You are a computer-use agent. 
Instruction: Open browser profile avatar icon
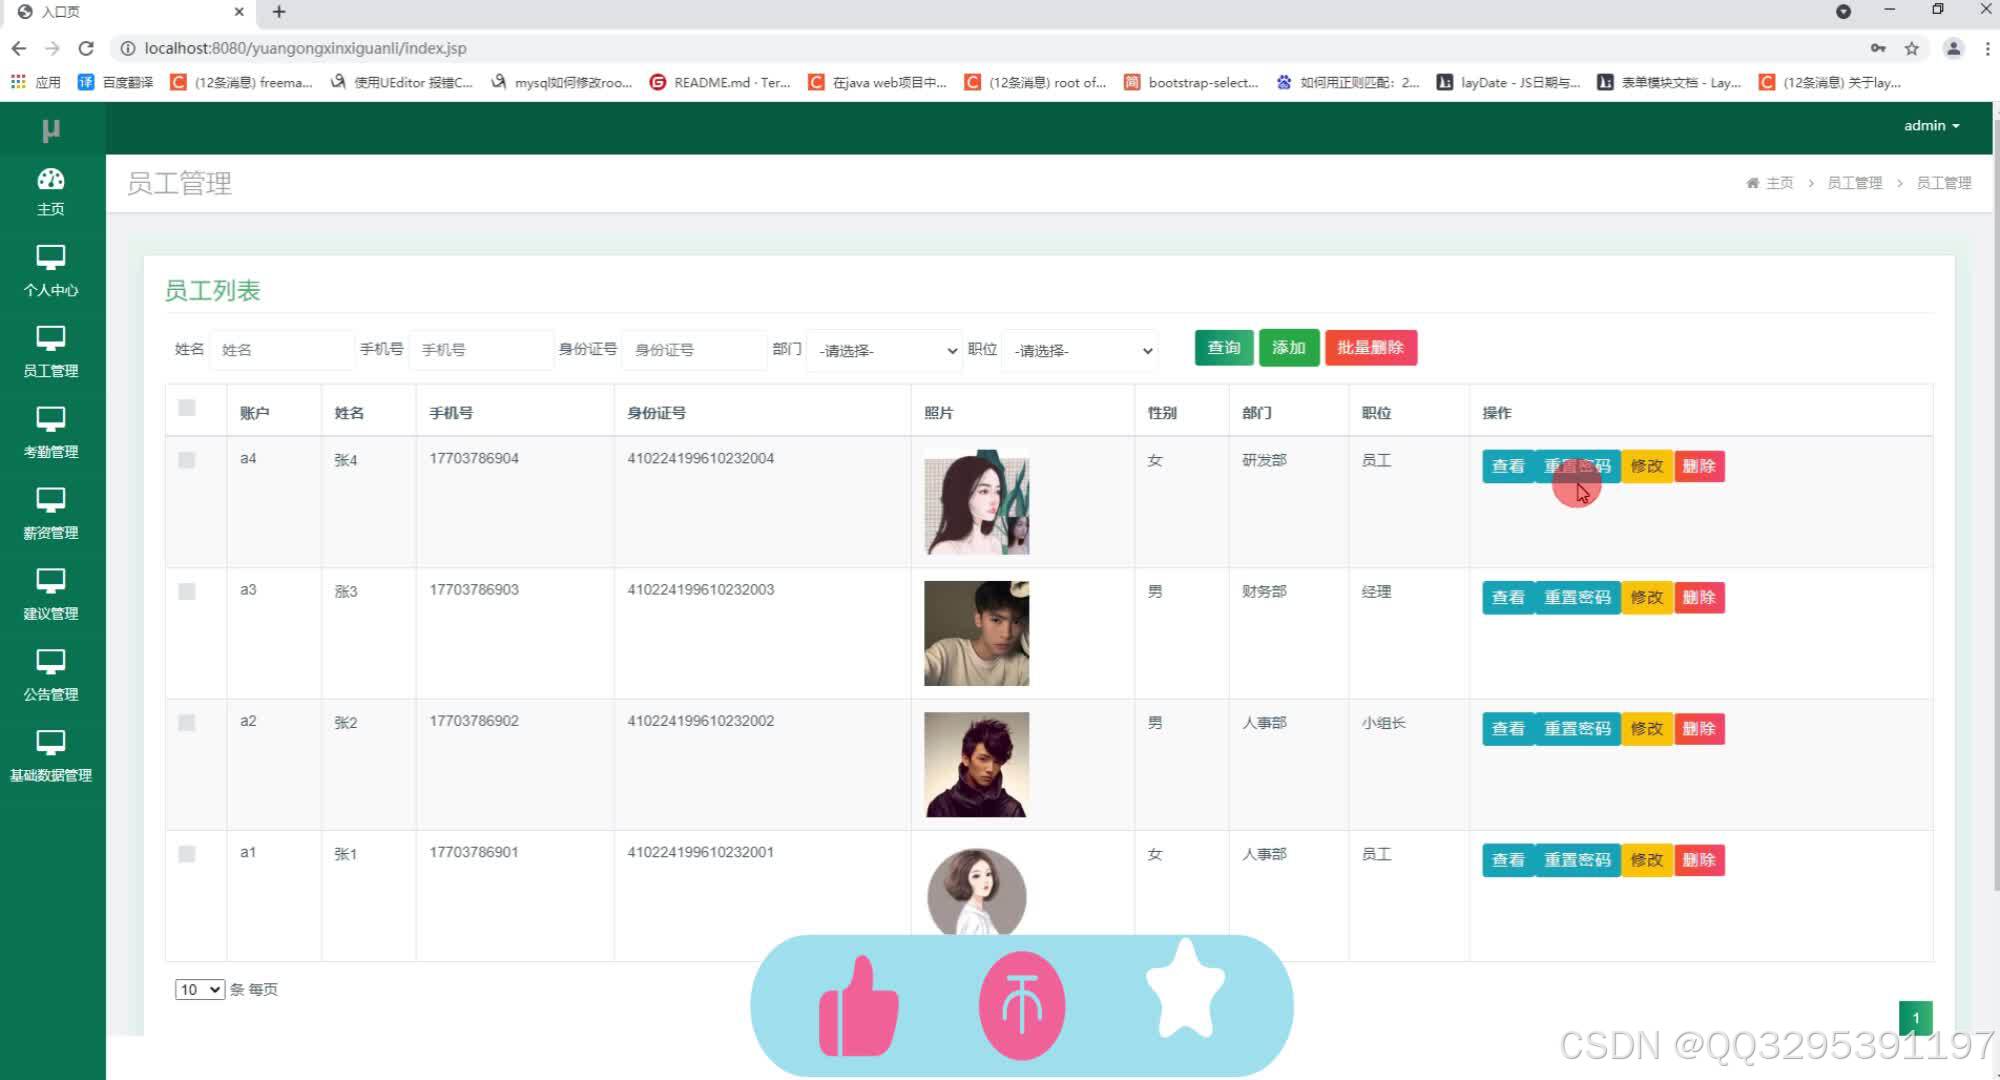(1953, 48)
